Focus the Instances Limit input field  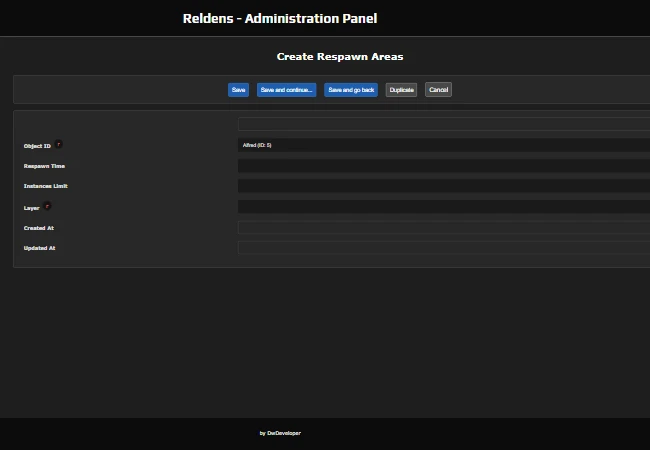tap(444, 186)
